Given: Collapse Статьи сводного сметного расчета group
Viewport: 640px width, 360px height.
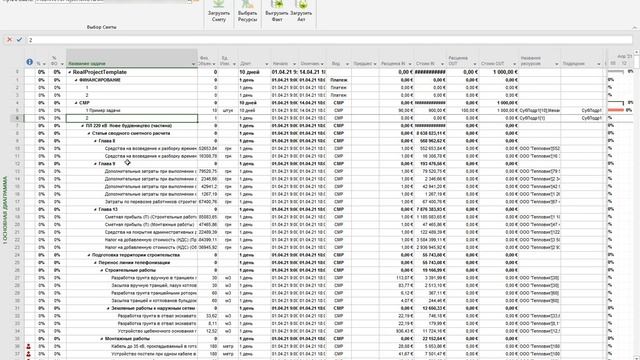Looking at the screenshot, I should [89, 133].
